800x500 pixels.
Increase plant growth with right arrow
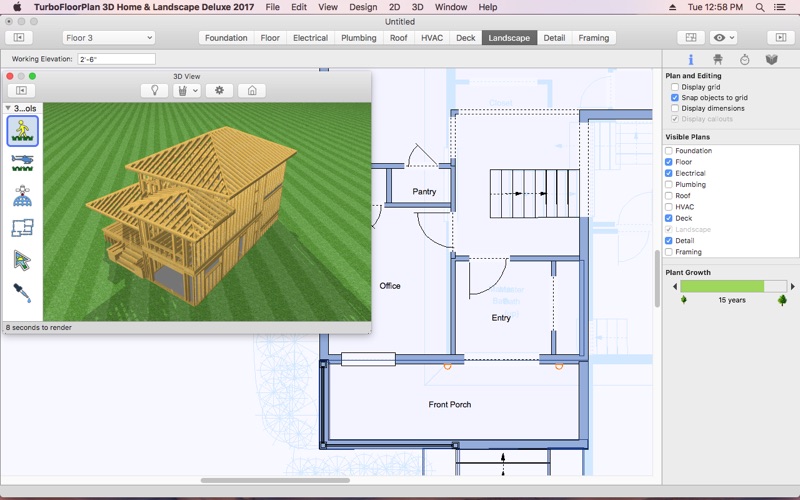792,286
